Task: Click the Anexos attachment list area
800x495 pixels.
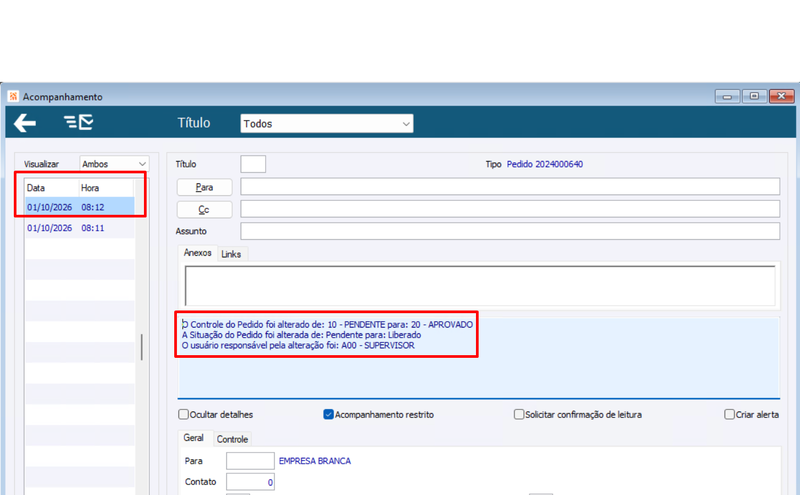Action: point(480,285)
